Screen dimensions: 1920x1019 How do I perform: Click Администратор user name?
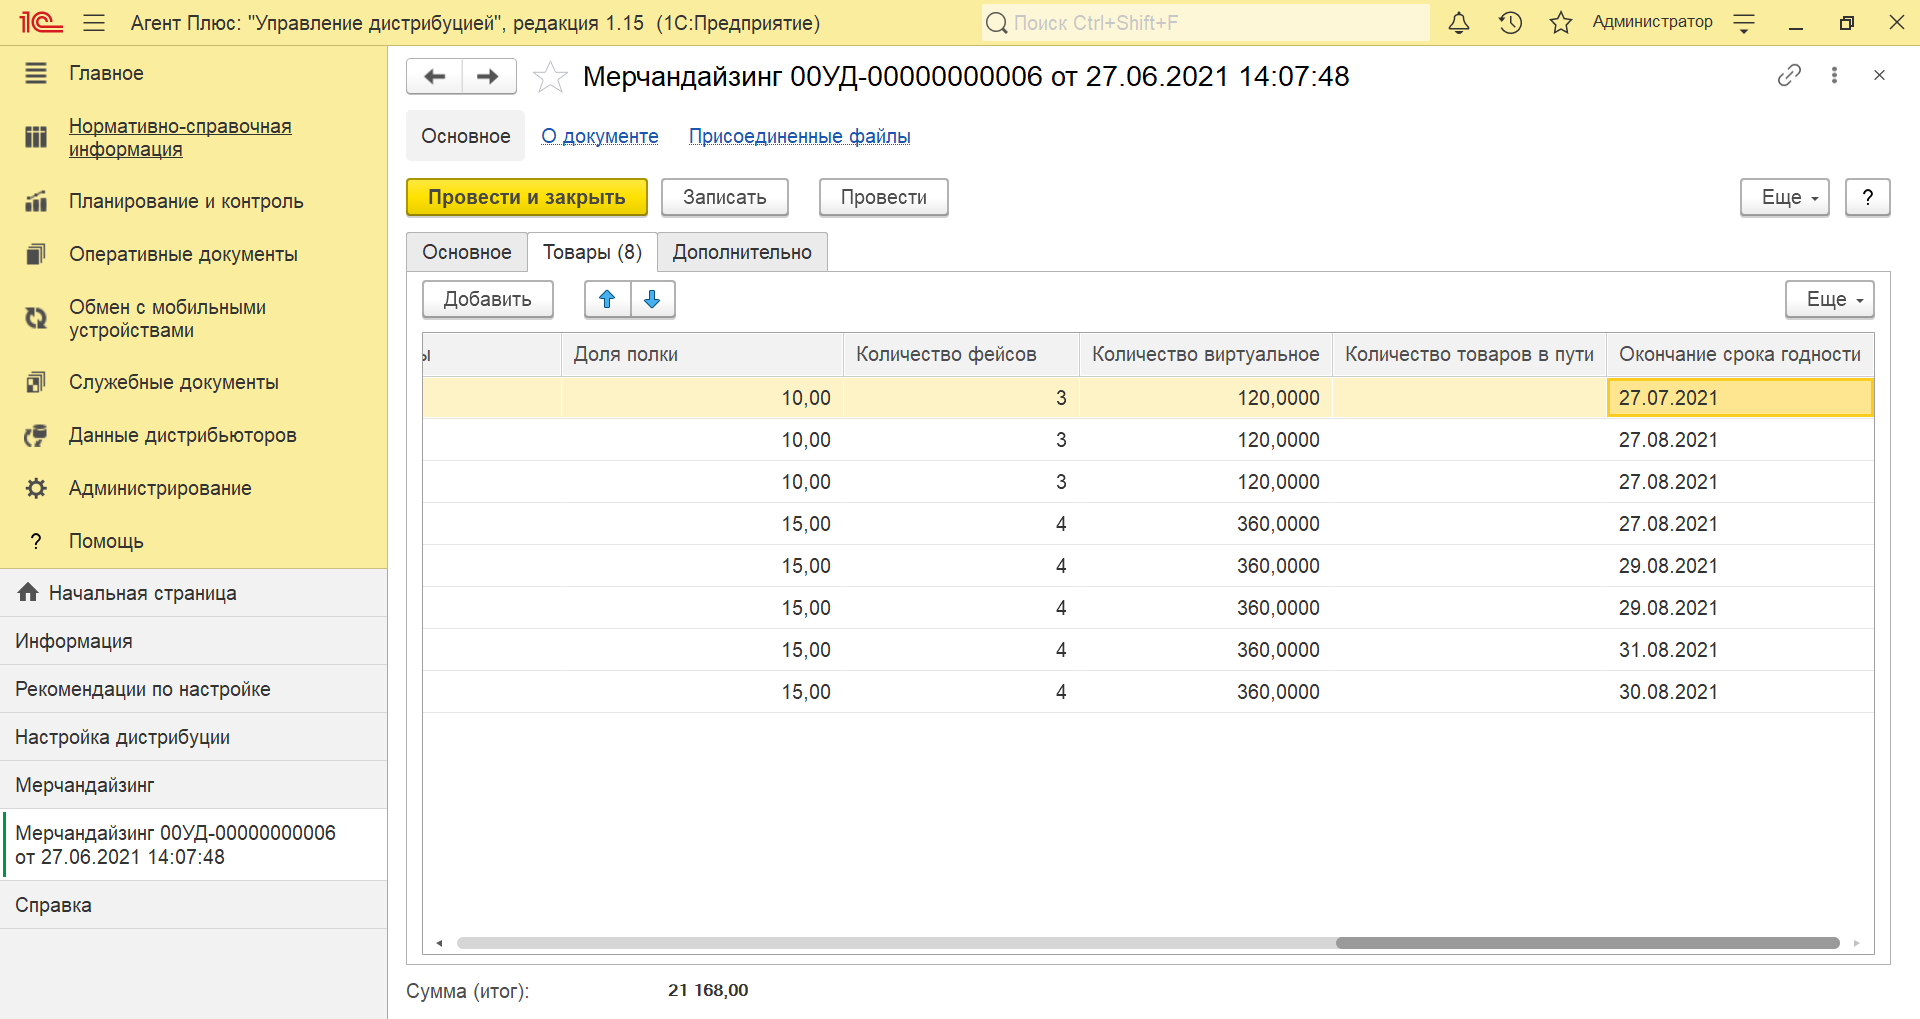click(1652, 22)
